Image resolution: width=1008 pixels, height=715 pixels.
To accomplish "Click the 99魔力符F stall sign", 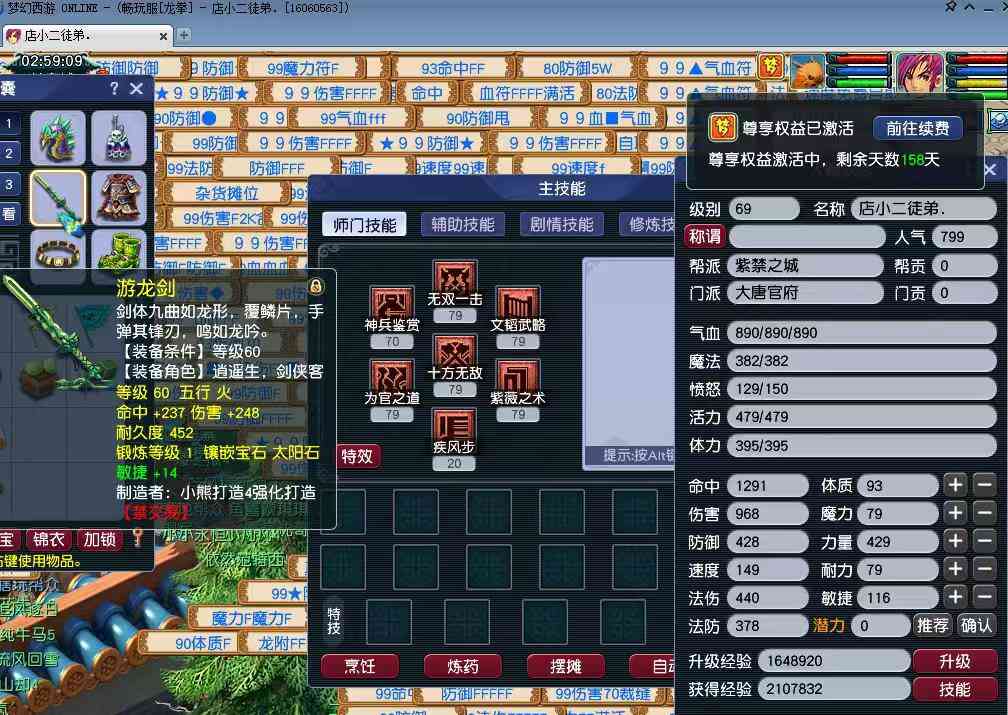I will 302,68.
